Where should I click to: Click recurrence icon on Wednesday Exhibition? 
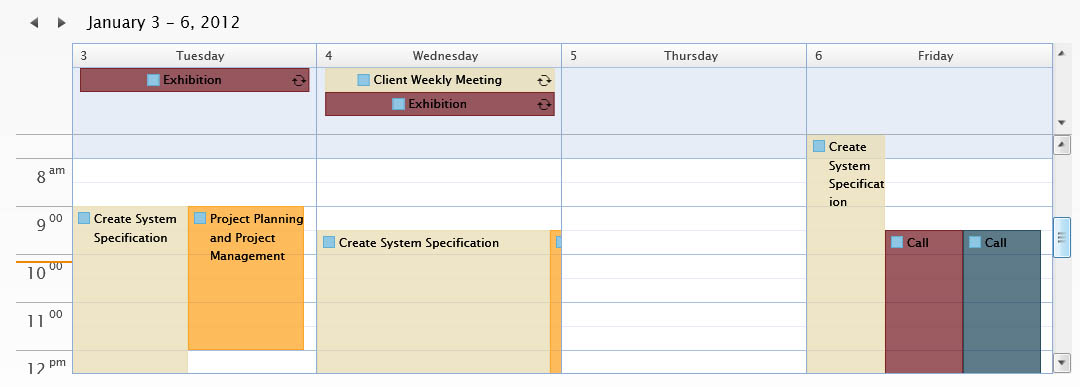click(544, 105)
